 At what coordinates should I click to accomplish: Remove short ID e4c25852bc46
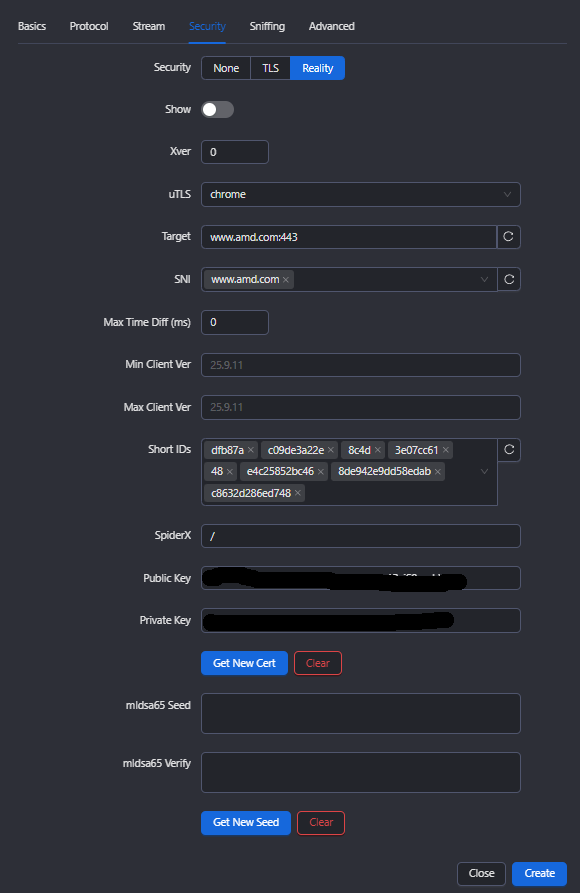tap(321, 472)
